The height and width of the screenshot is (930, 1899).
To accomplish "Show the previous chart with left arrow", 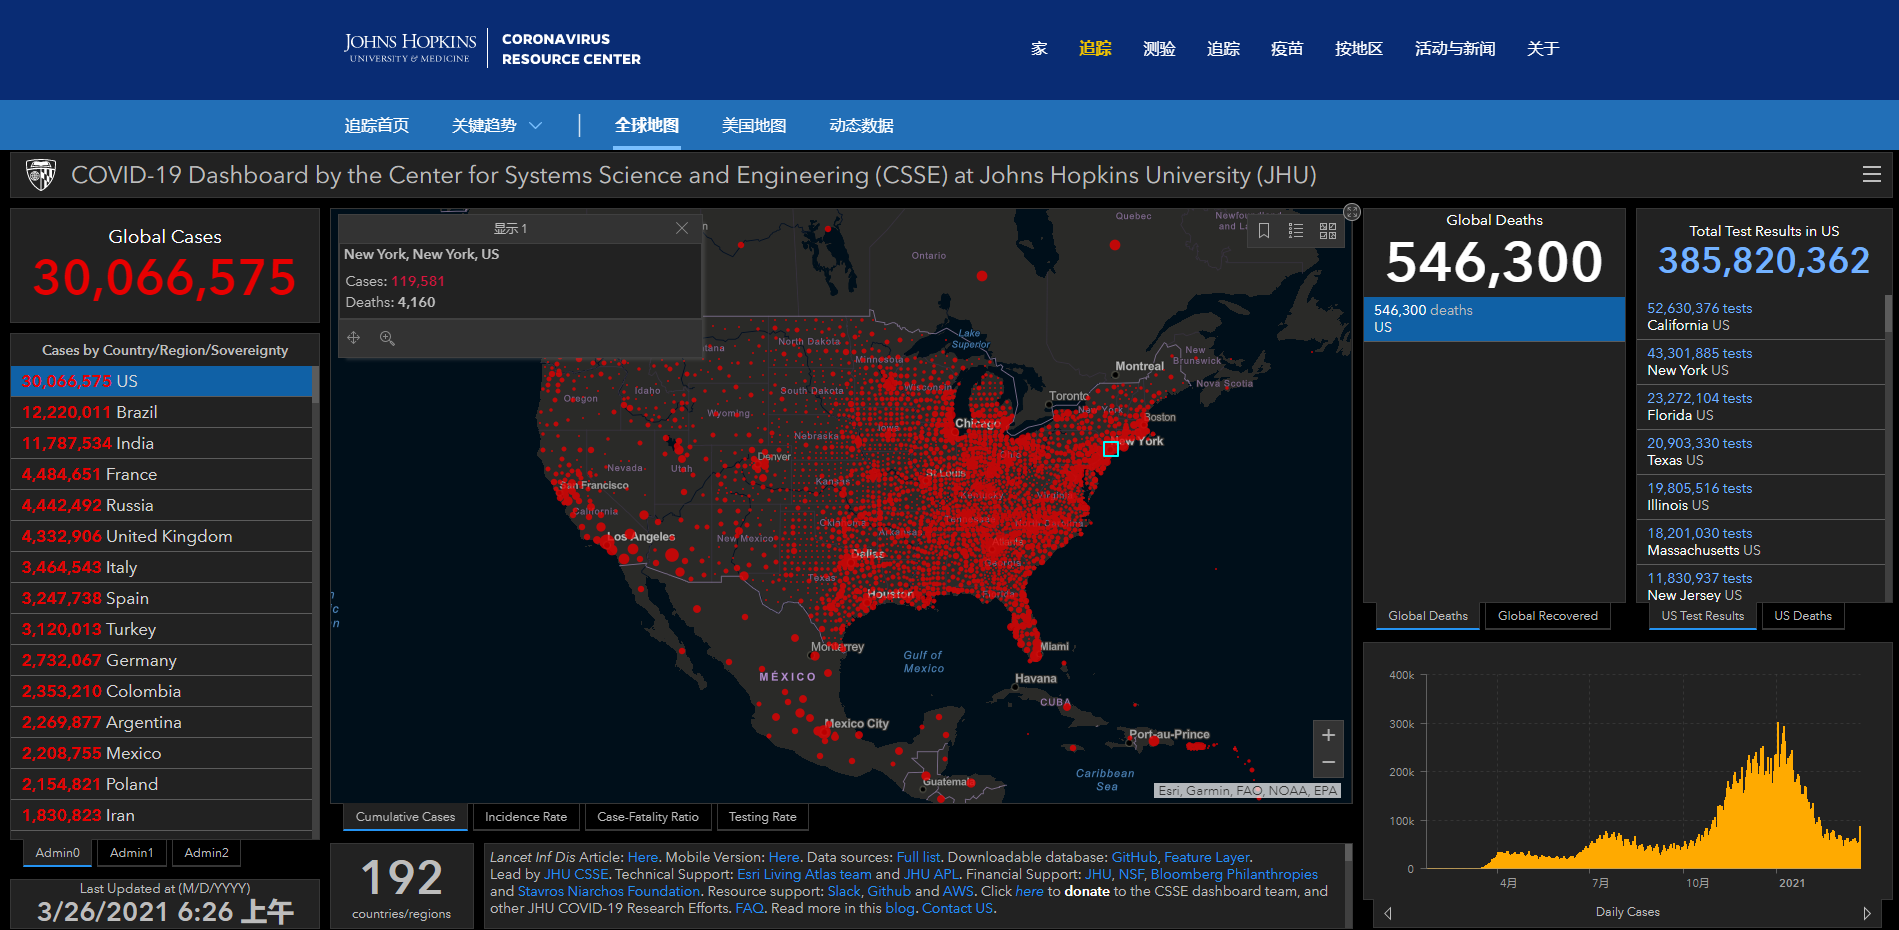I will (1388, 913).
